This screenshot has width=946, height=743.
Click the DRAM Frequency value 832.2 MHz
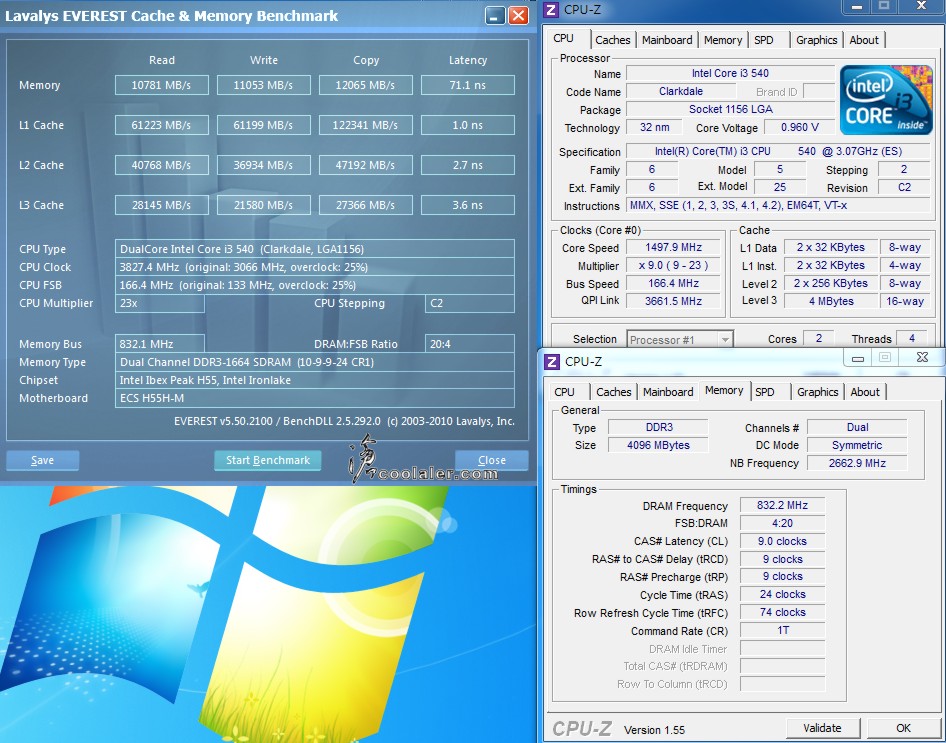pyautogui.click(x=782, y=505)
